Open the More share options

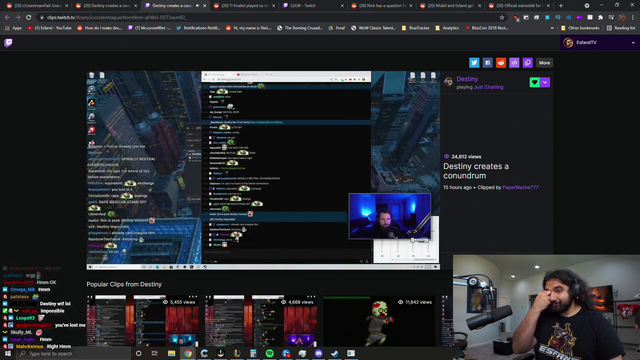pyautogui.click(x=544, y=63)
